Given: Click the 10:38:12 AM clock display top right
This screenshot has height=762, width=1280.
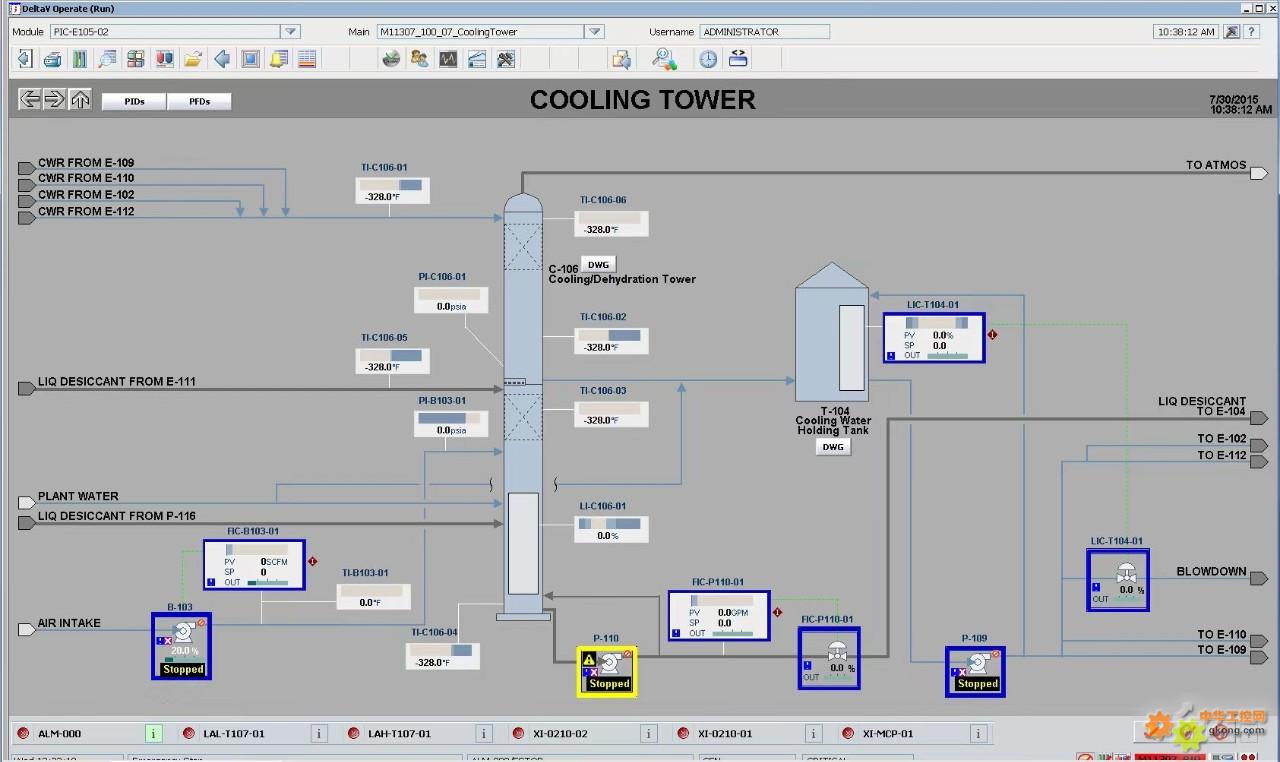Looking at the screenshot, I should click(x=1186, y=32).
